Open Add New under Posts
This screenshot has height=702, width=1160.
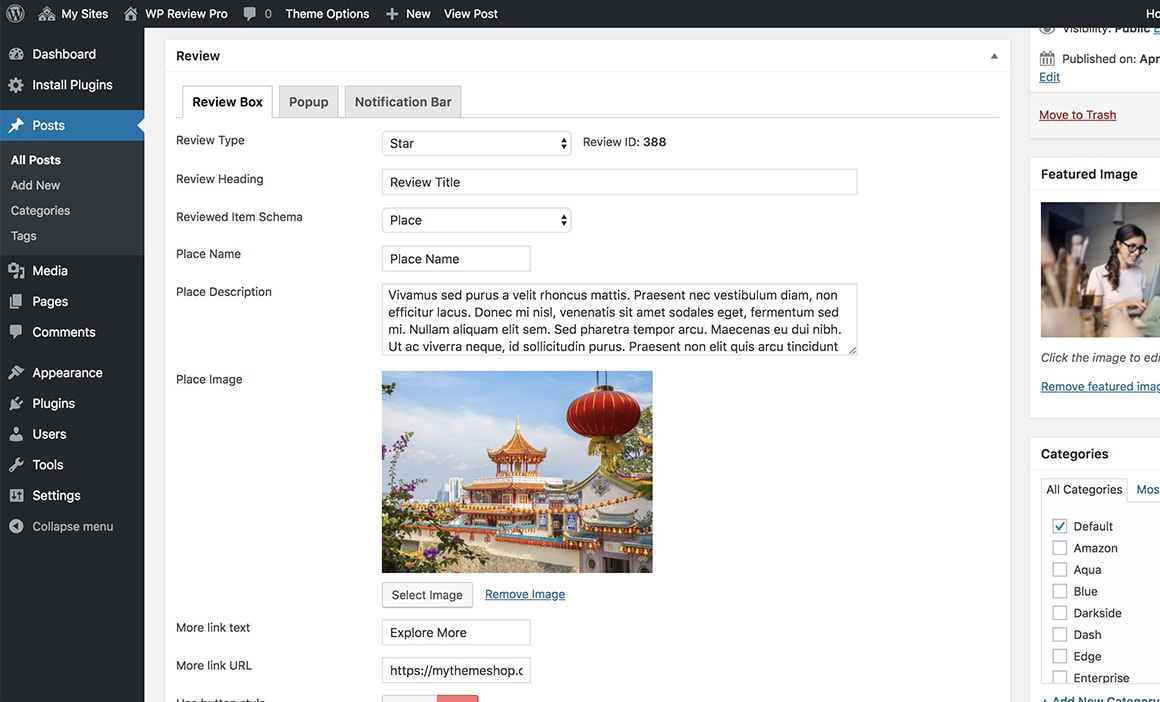tap(36, 185)
